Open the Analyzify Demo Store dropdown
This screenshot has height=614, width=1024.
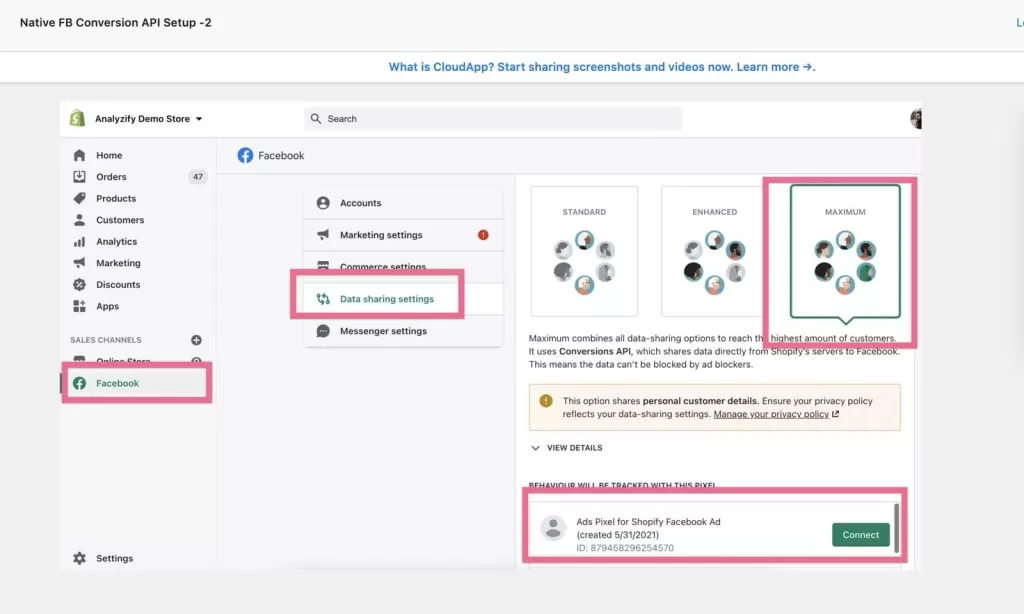coord(149,119)
